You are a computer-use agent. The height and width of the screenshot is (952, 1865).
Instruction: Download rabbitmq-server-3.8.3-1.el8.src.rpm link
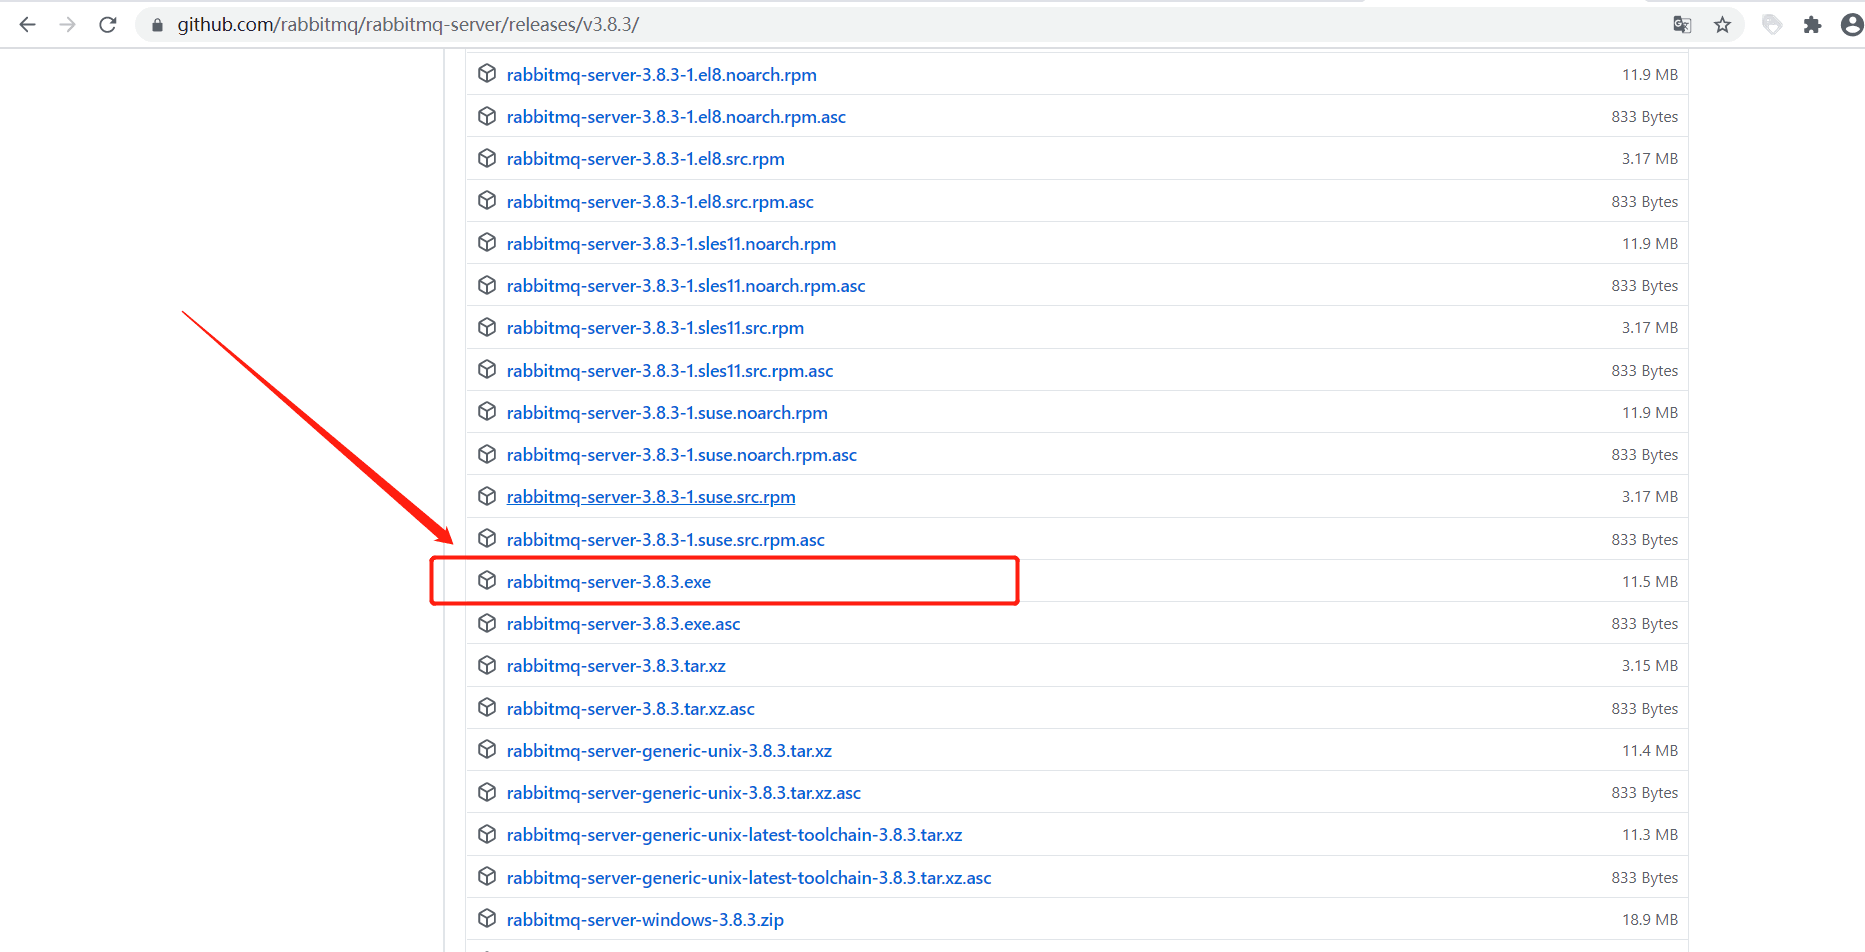point(645,159)
